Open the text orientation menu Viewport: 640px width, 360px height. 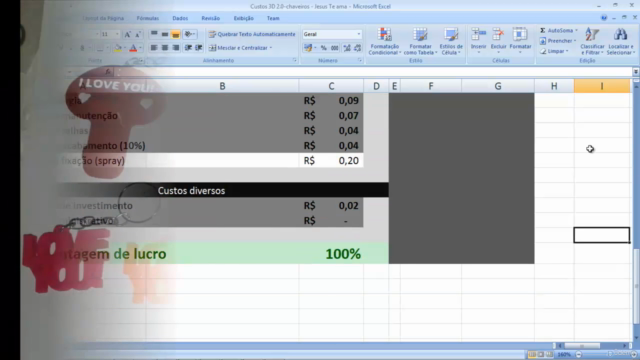[x=189, y=34]
